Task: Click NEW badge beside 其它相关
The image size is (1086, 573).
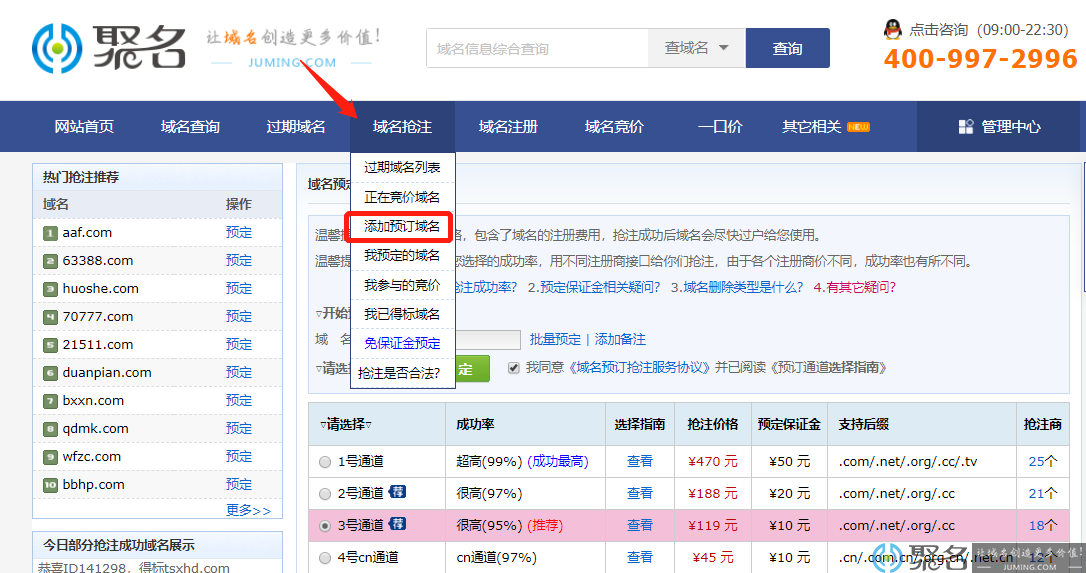Action: (x=858, y=127)
